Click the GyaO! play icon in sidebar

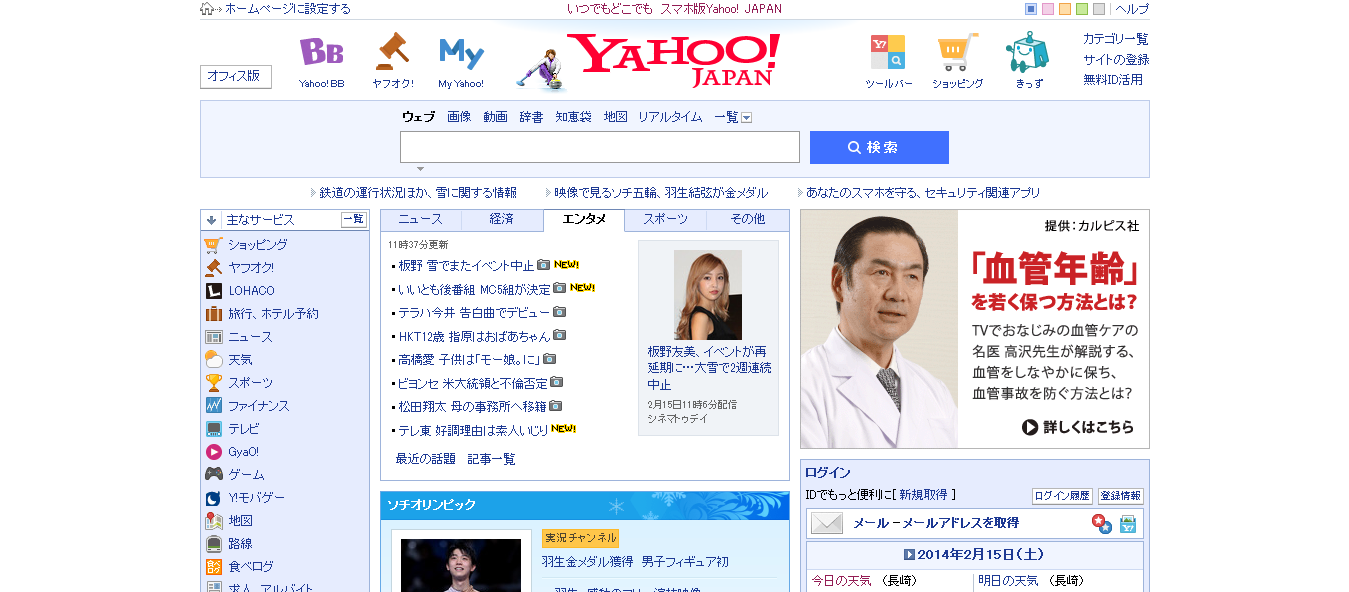(213, 452)
